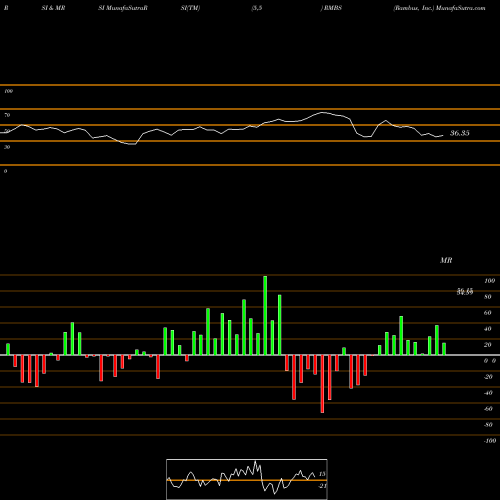Select the "60" label on the MR axis
500x500 pixels.
click(488, 313)
